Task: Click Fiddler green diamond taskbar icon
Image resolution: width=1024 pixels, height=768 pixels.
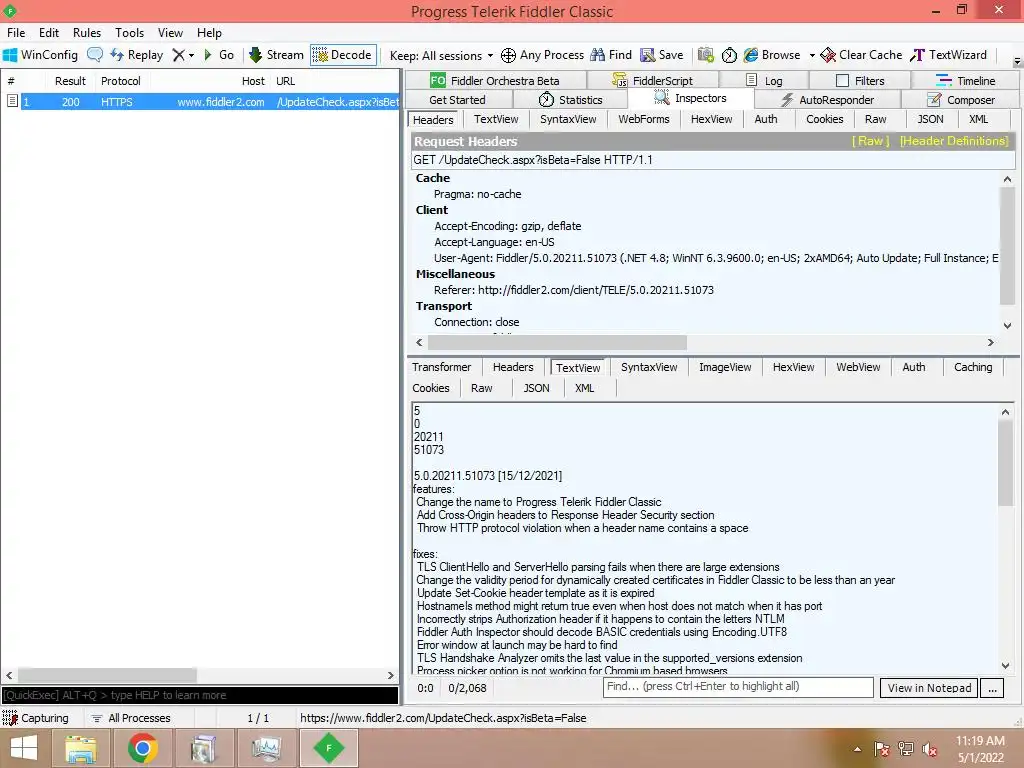Action: 328,748
